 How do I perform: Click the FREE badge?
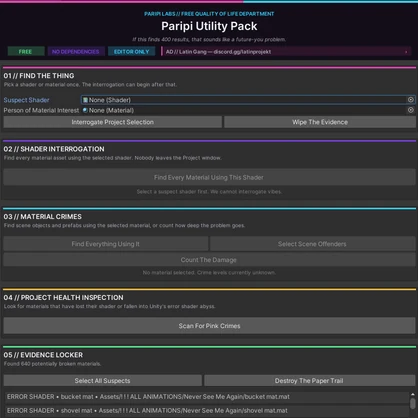pos(26,52)
